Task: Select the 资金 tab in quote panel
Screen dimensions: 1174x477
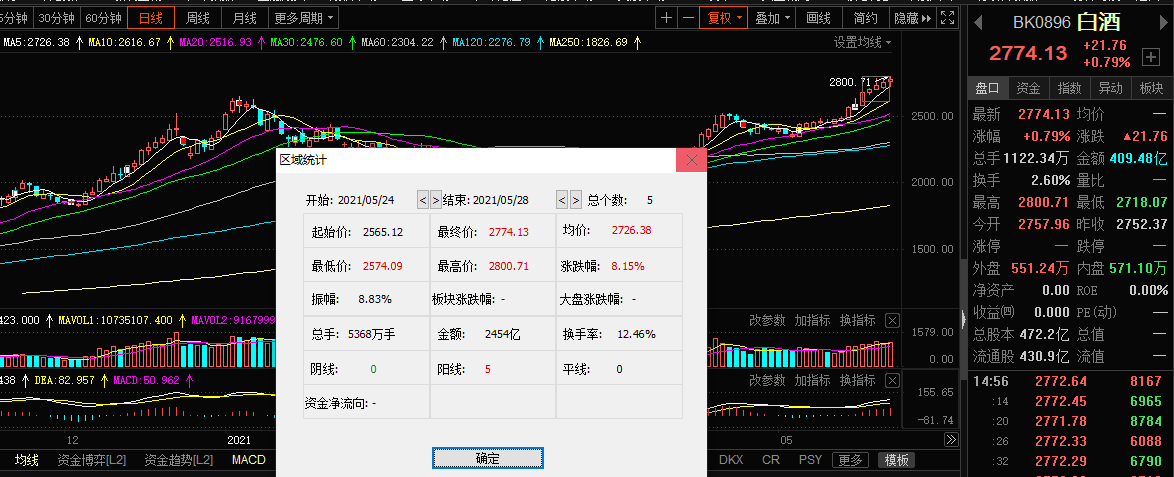Action: (1028, 88)
